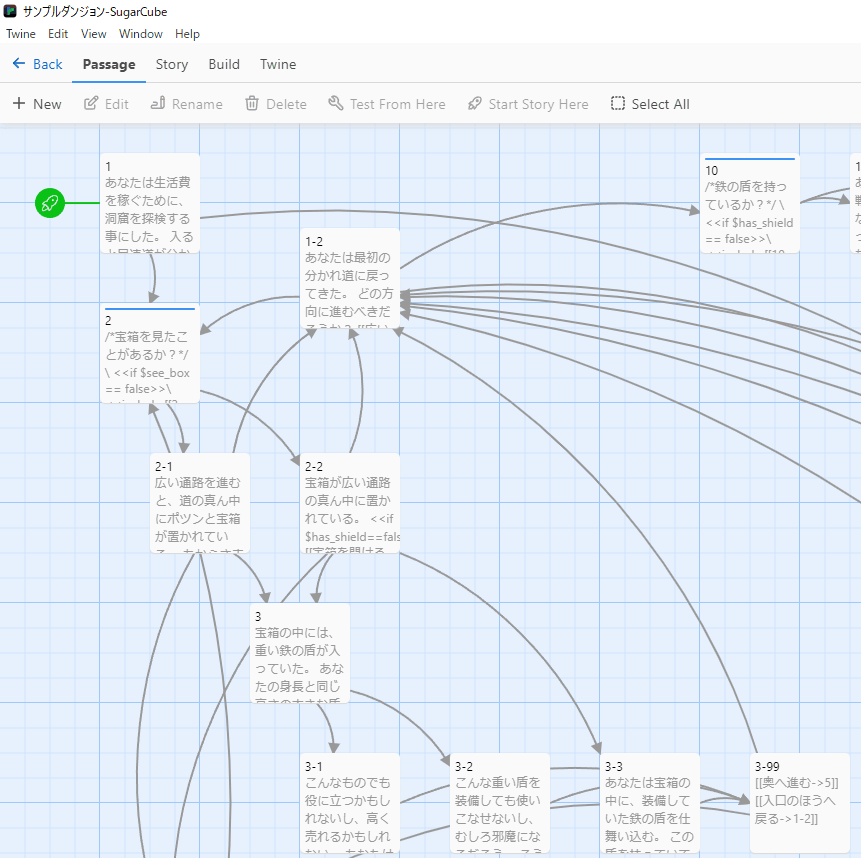Click the green rocket start marker
This screenshot has width=861, height=858.
click(x=50, y=203)
